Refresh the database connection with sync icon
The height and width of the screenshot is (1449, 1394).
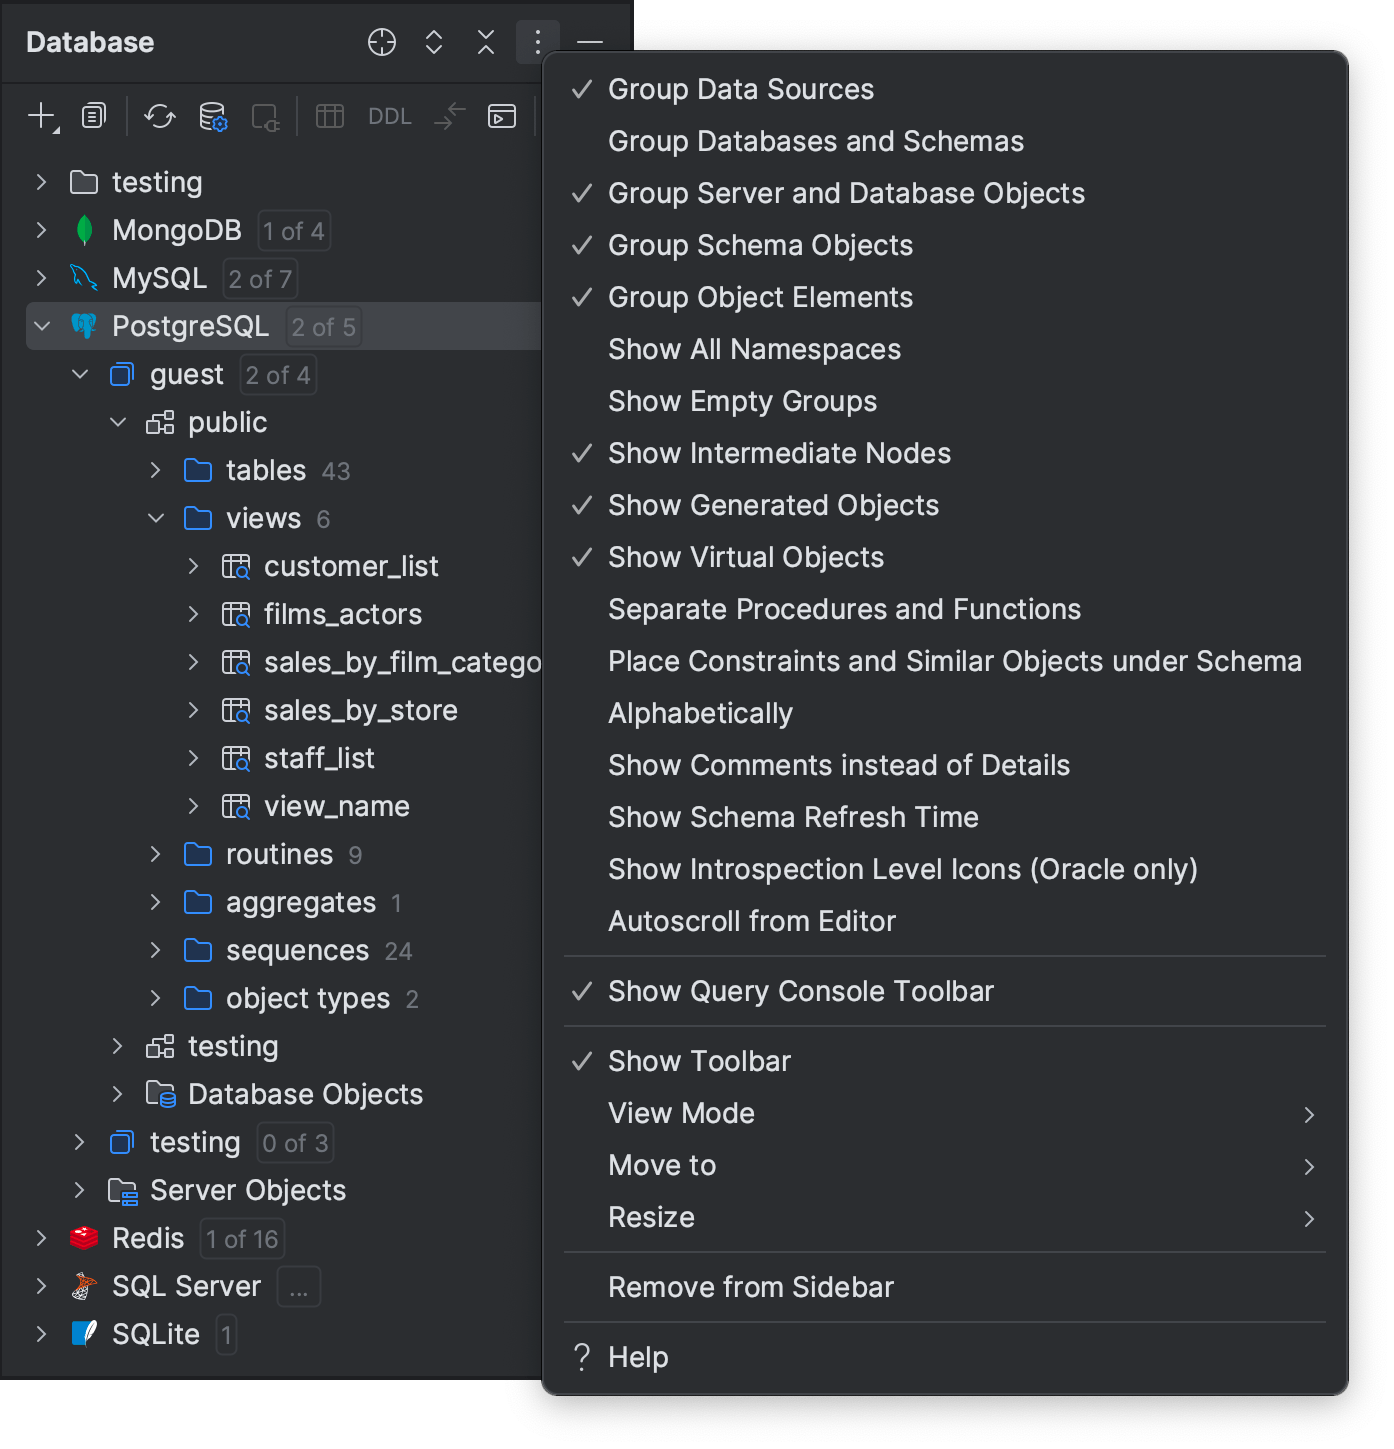[x=160, y=115]
